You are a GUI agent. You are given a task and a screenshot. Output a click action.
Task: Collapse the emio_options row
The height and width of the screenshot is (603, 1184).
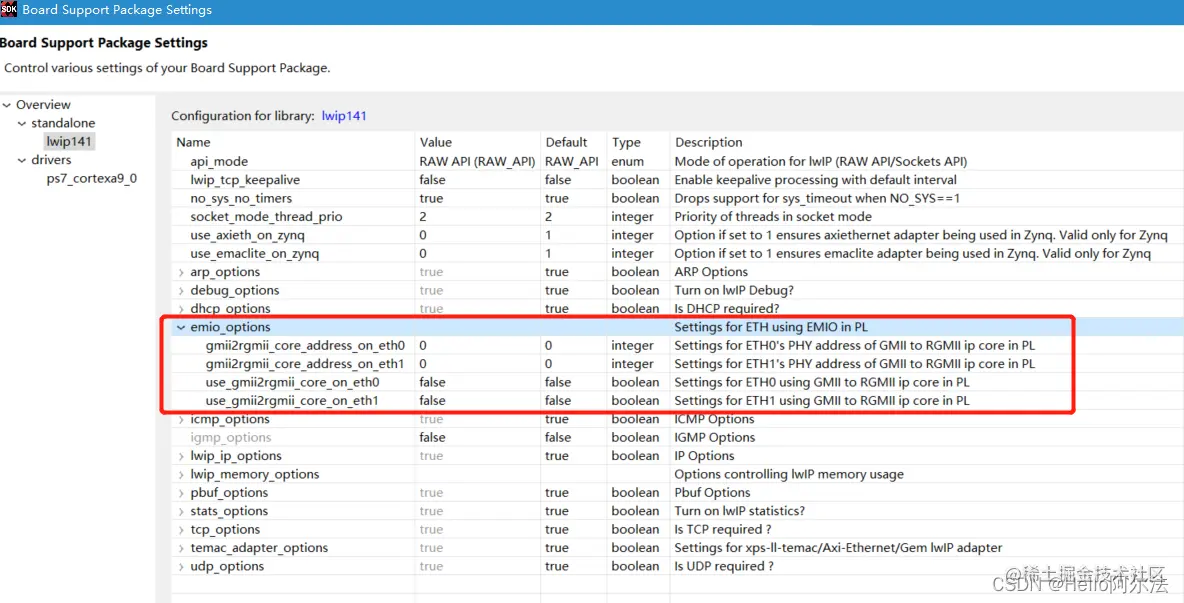point(182,327)
